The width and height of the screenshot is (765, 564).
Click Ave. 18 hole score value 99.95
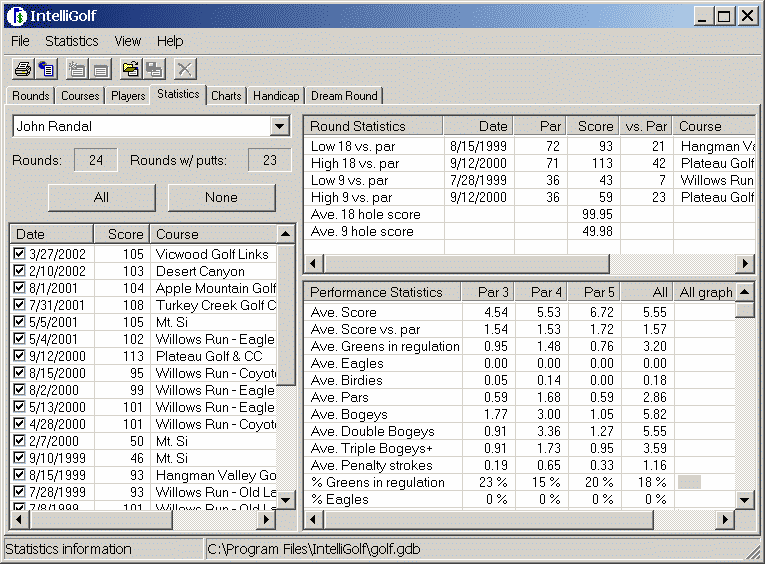(x=597, y=214)
